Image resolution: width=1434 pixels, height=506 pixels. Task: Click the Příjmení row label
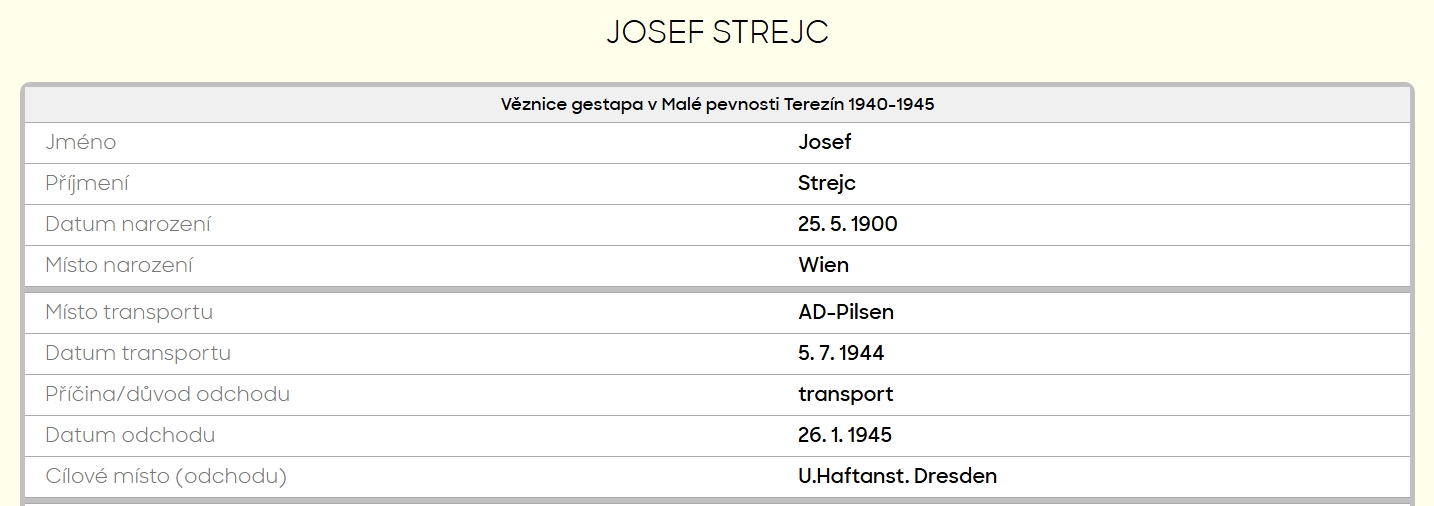[x=87, y=183]
